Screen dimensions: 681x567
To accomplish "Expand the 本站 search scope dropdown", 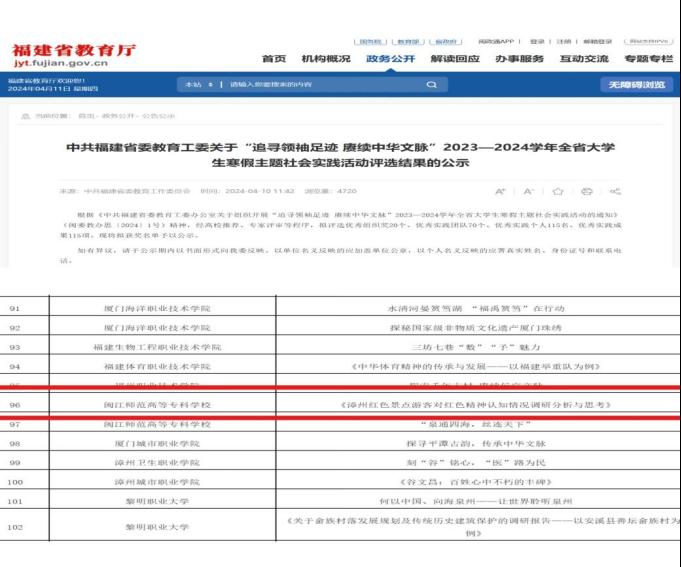I will click(197, 85).
